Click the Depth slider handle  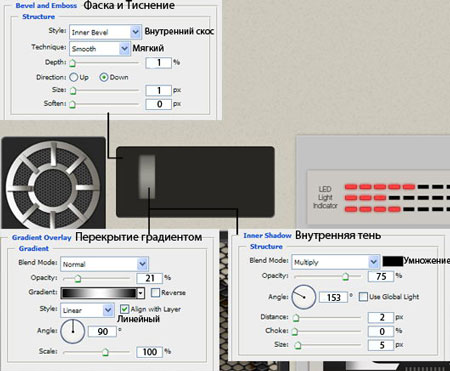click(73, 63)
